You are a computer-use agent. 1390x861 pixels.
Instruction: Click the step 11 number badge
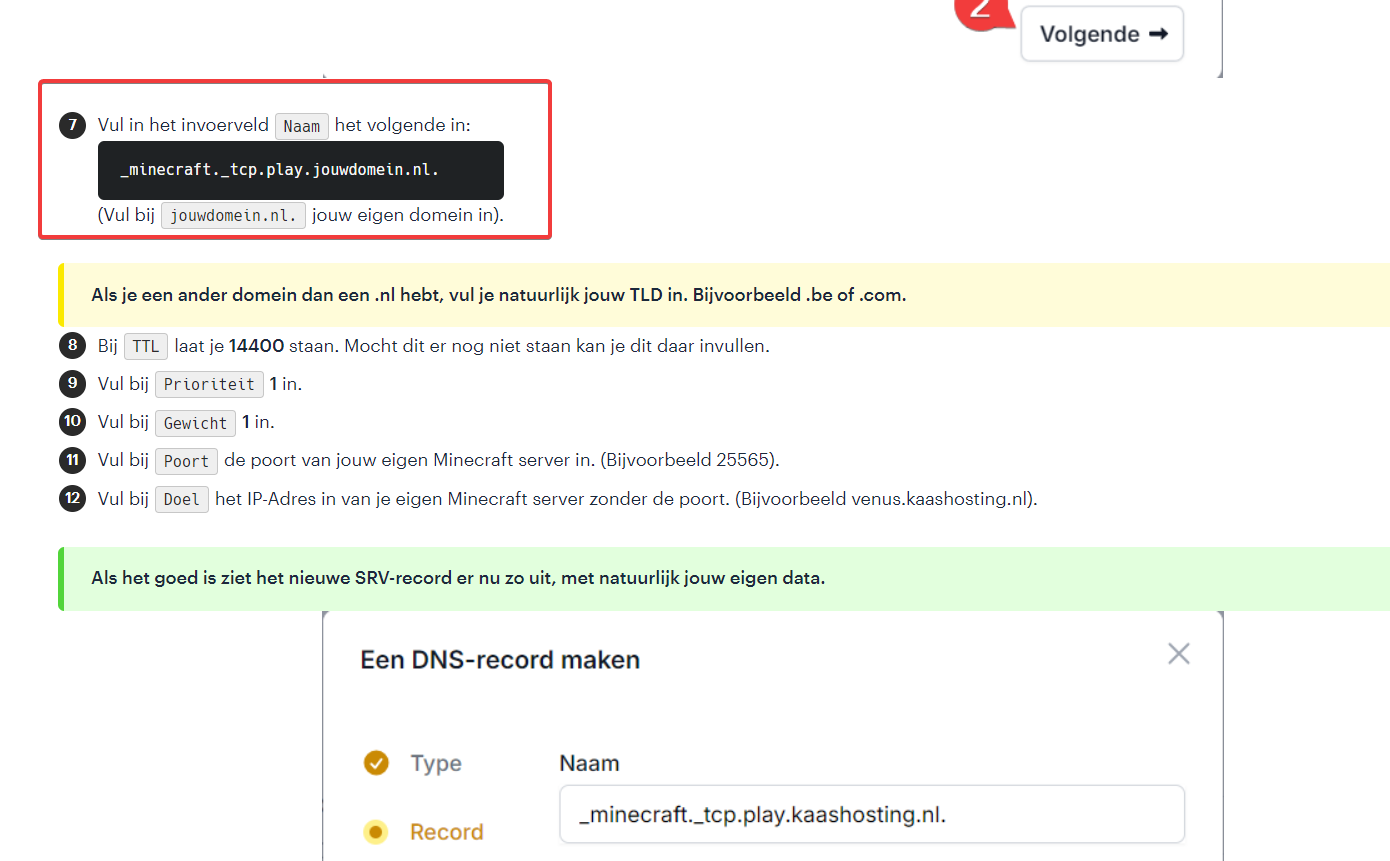(72, 460)
